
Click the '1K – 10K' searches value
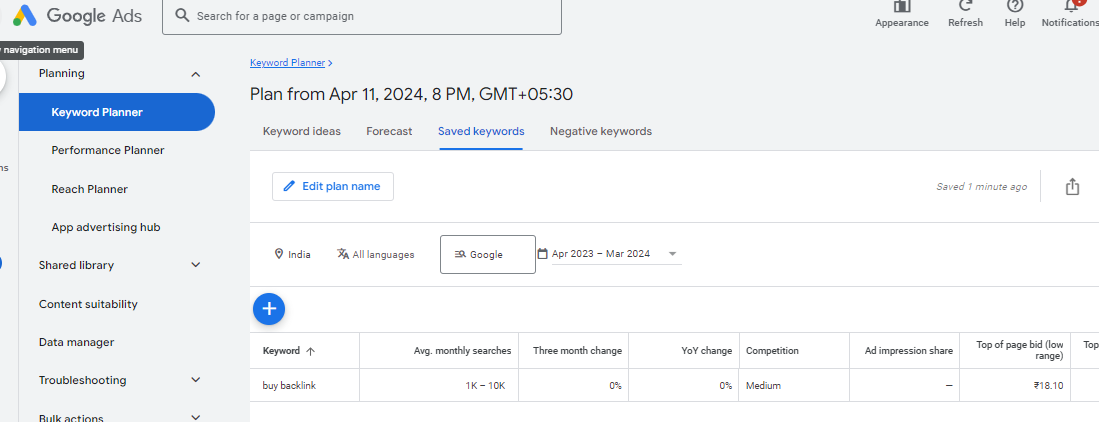point(485,386)
